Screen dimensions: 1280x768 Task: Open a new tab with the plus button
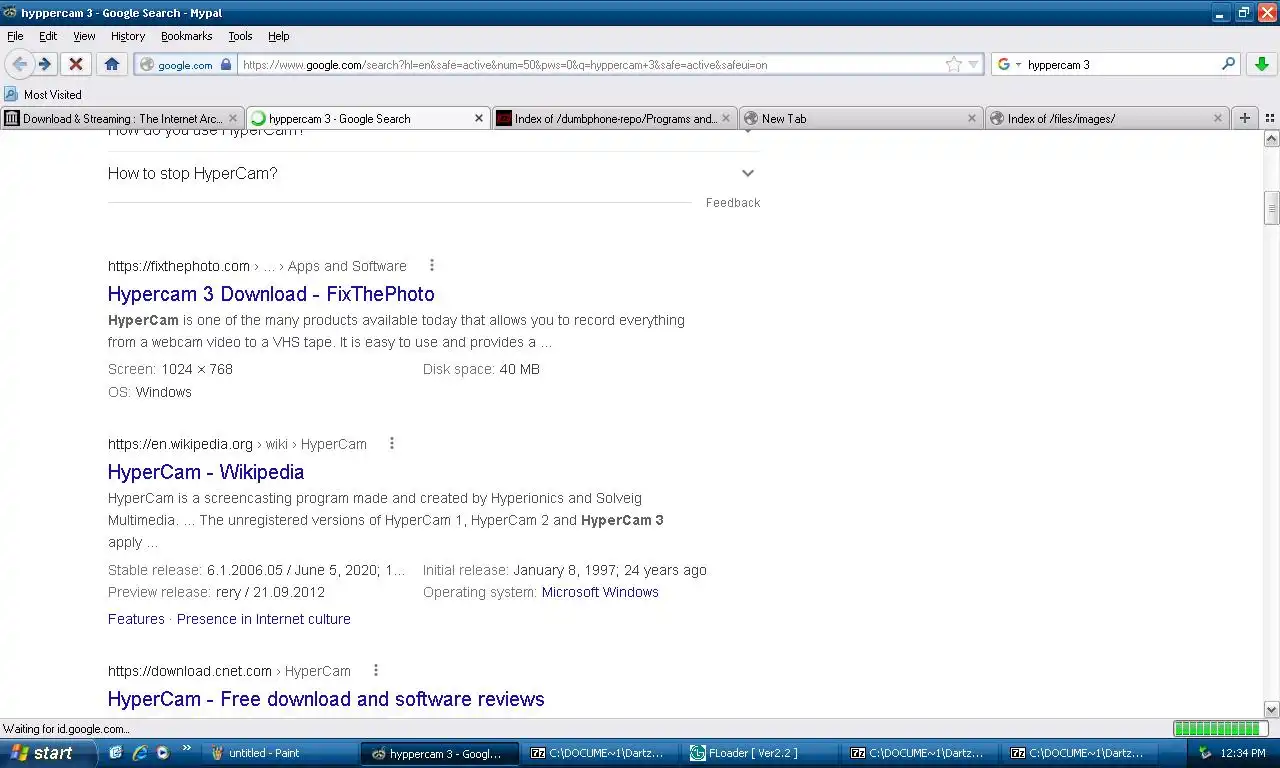click(x=1244, y=118)
